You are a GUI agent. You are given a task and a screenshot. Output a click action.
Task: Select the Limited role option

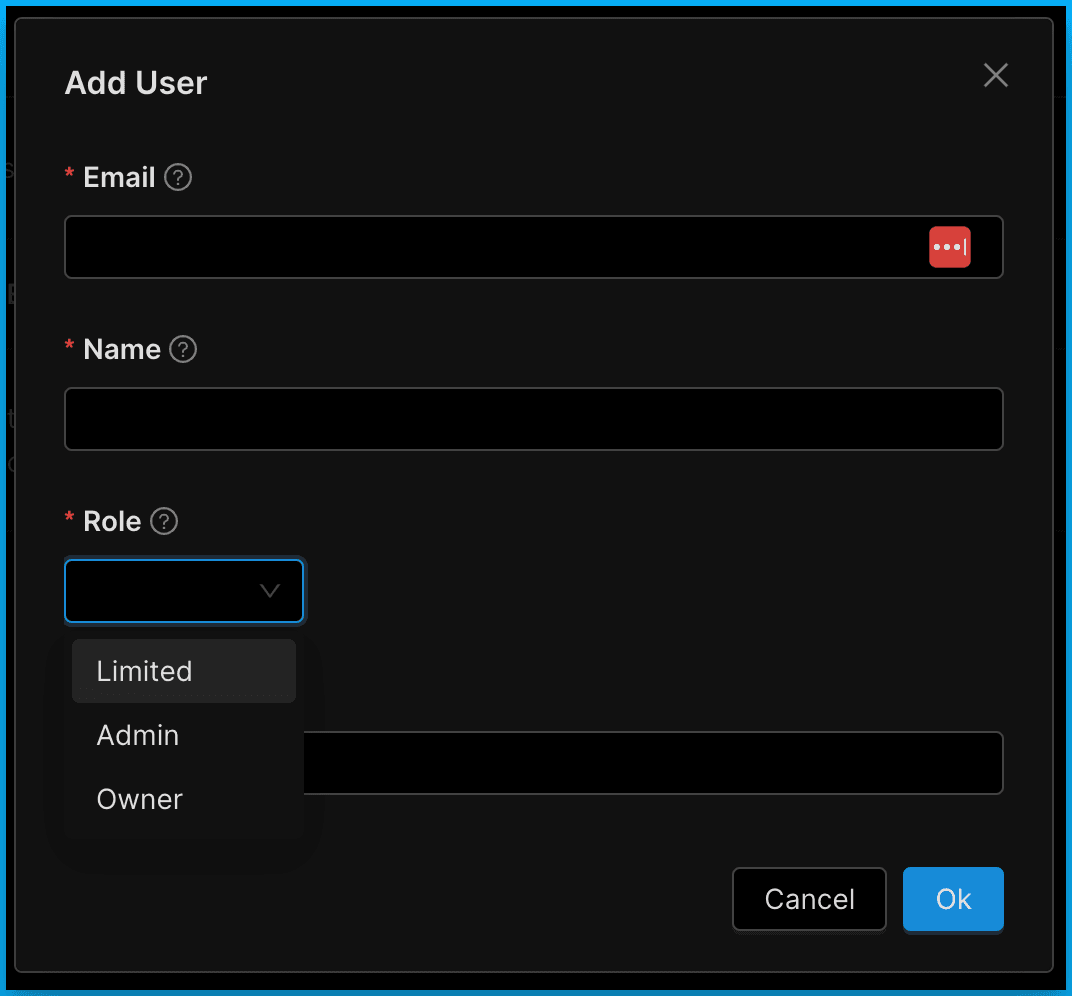coord(145,671)
